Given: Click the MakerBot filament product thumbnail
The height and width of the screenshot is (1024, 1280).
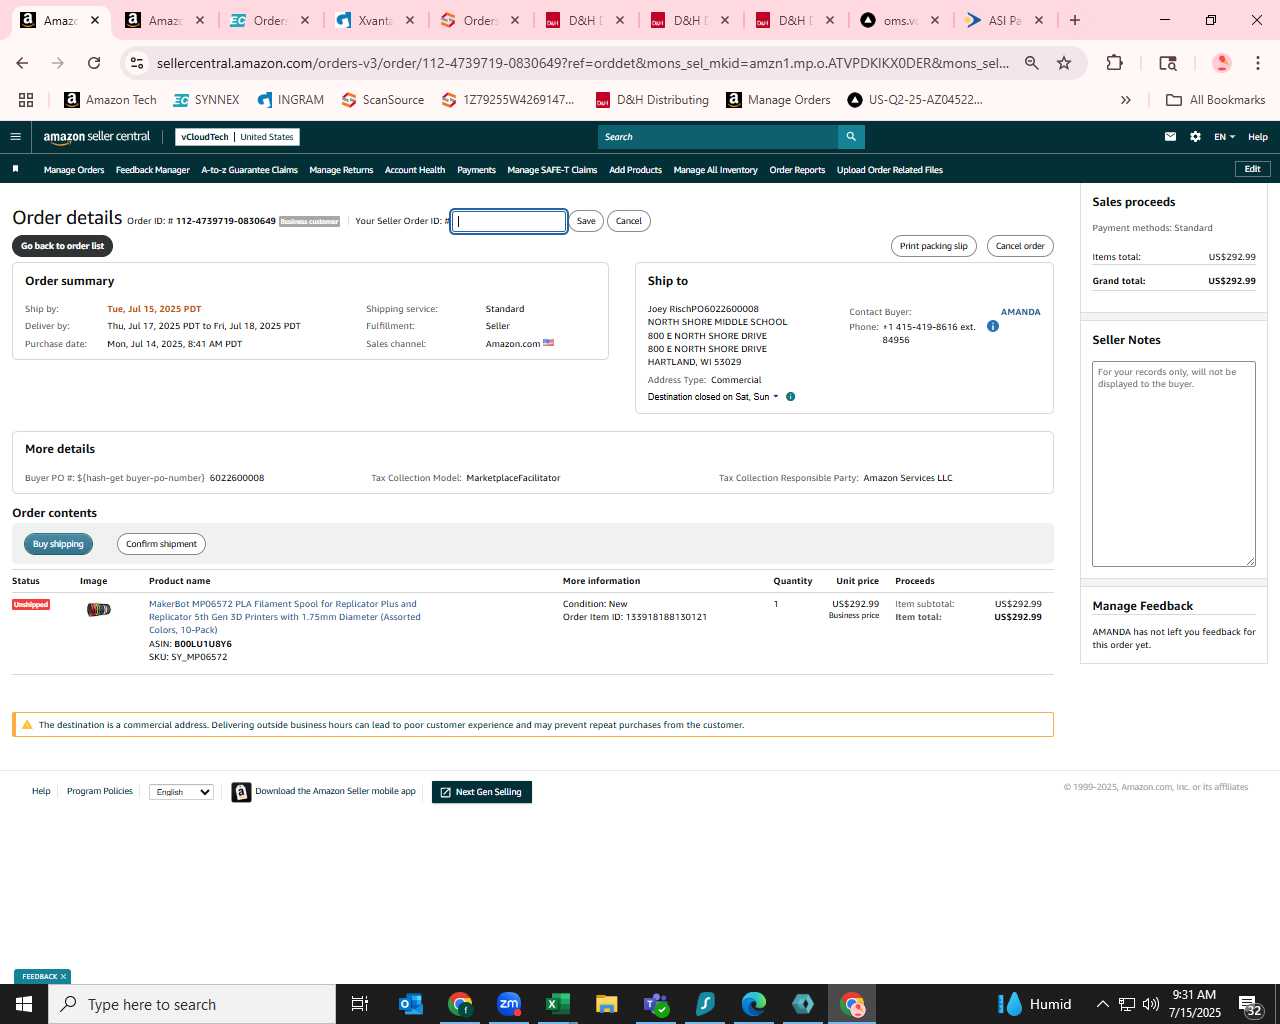Looking at the screenshot, I should pyautogui.click(x=98, y=609).
